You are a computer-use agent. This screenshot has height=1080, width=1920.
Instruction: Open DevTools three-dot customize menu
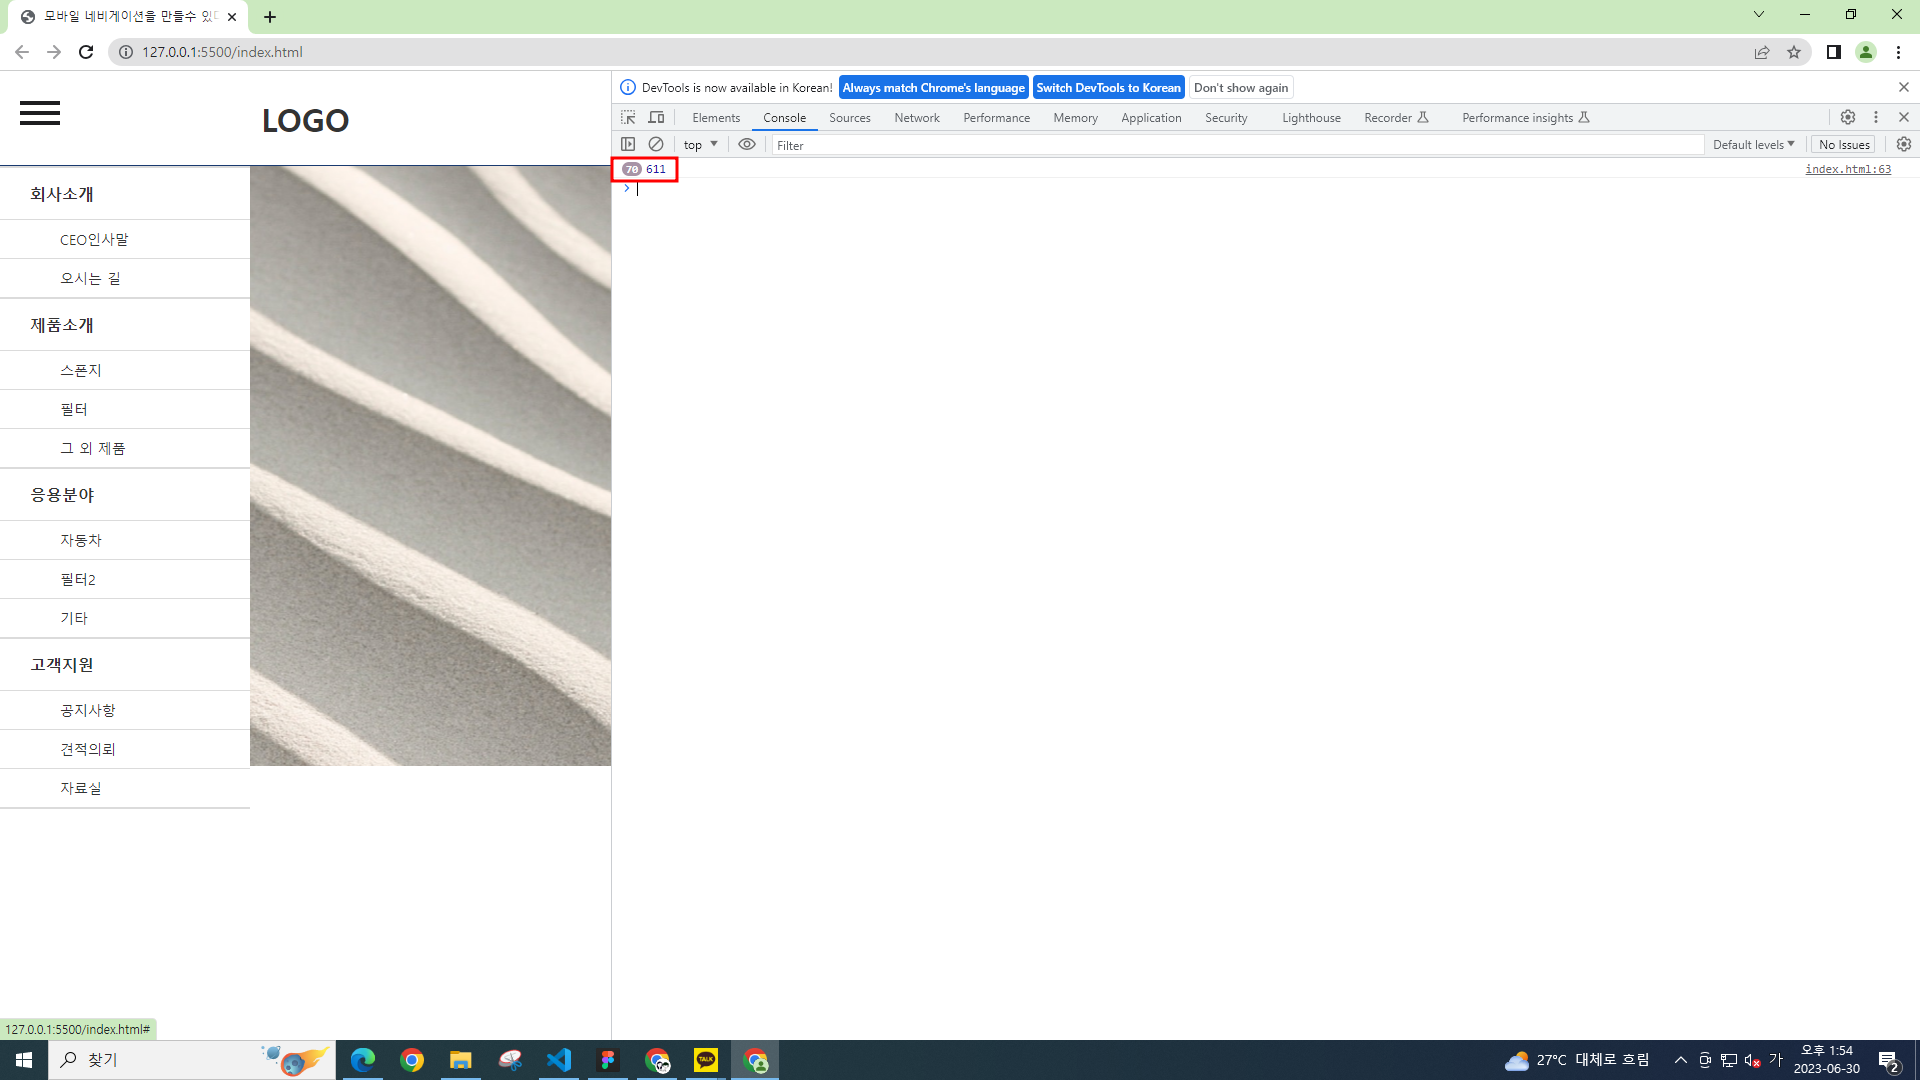pyautogui.click(x=1876, y=117)
